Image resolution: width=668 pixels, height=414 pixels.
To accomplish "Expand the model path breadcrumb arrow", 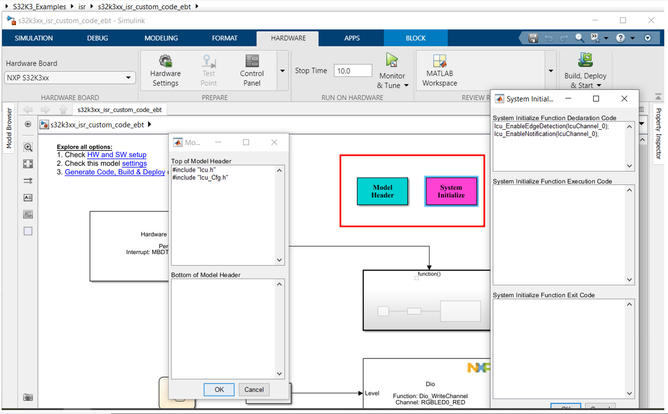I will click(x=150, y=124).
